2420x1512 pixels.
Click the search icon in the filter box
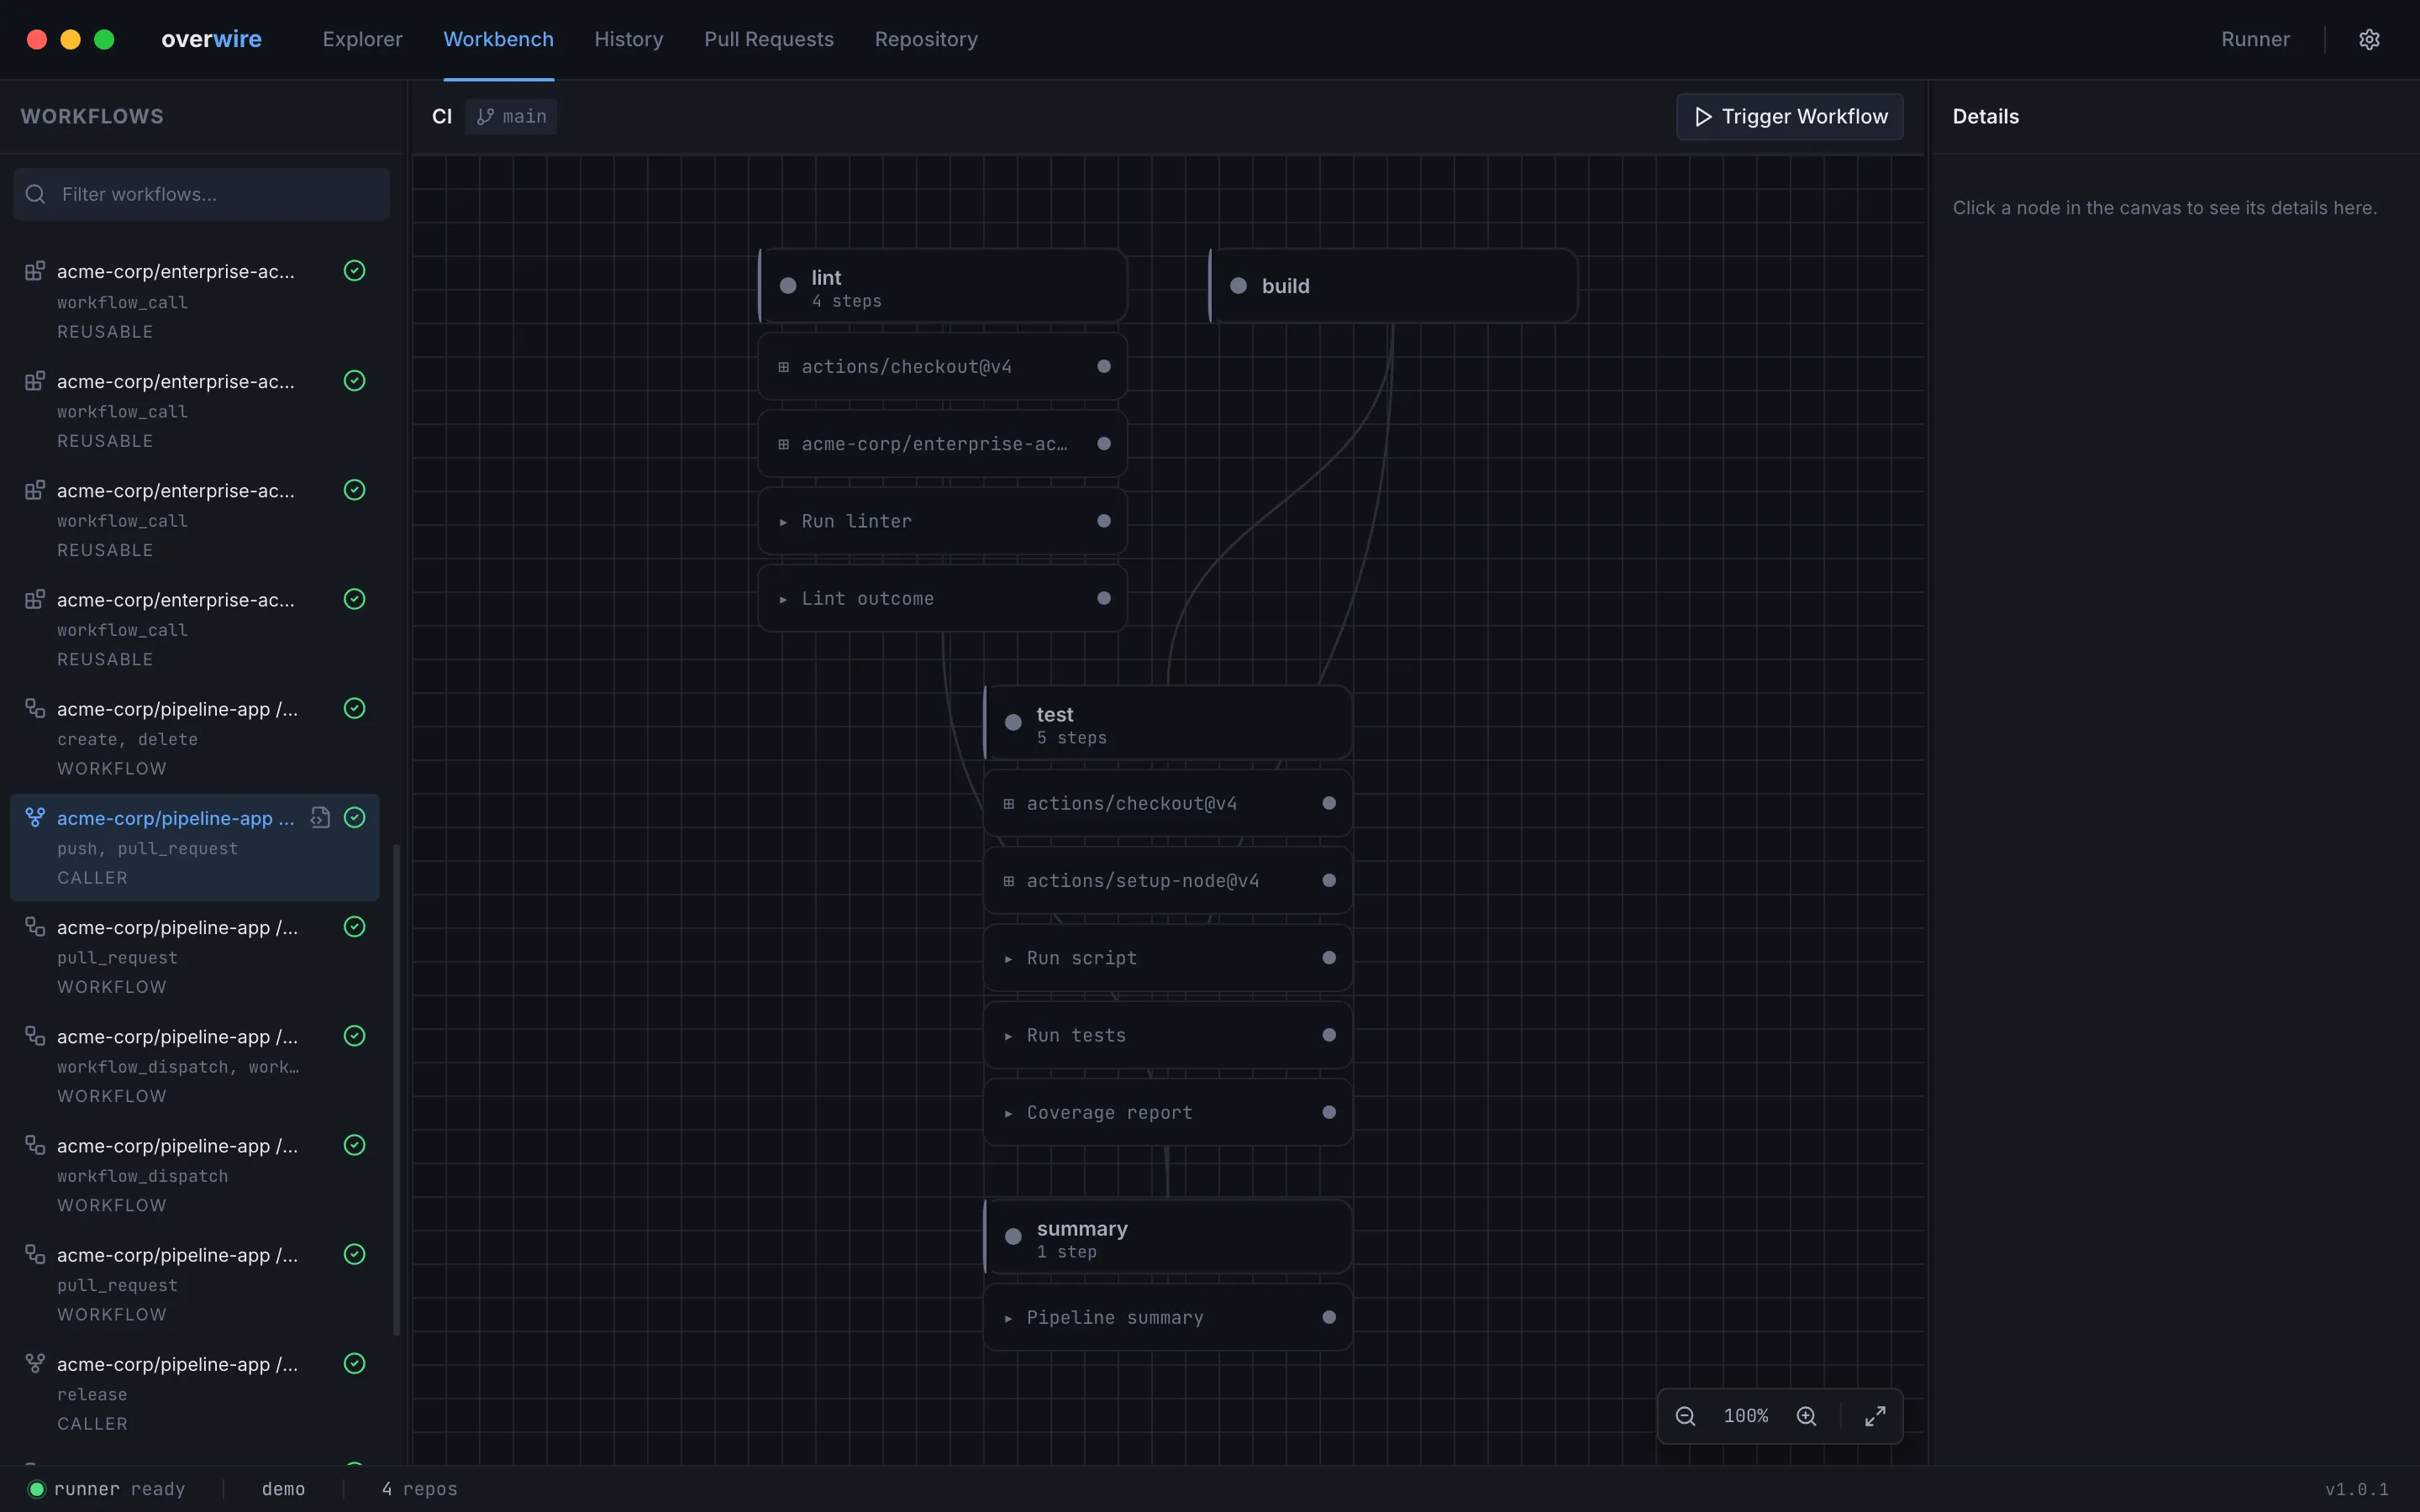tap(36, 194)
